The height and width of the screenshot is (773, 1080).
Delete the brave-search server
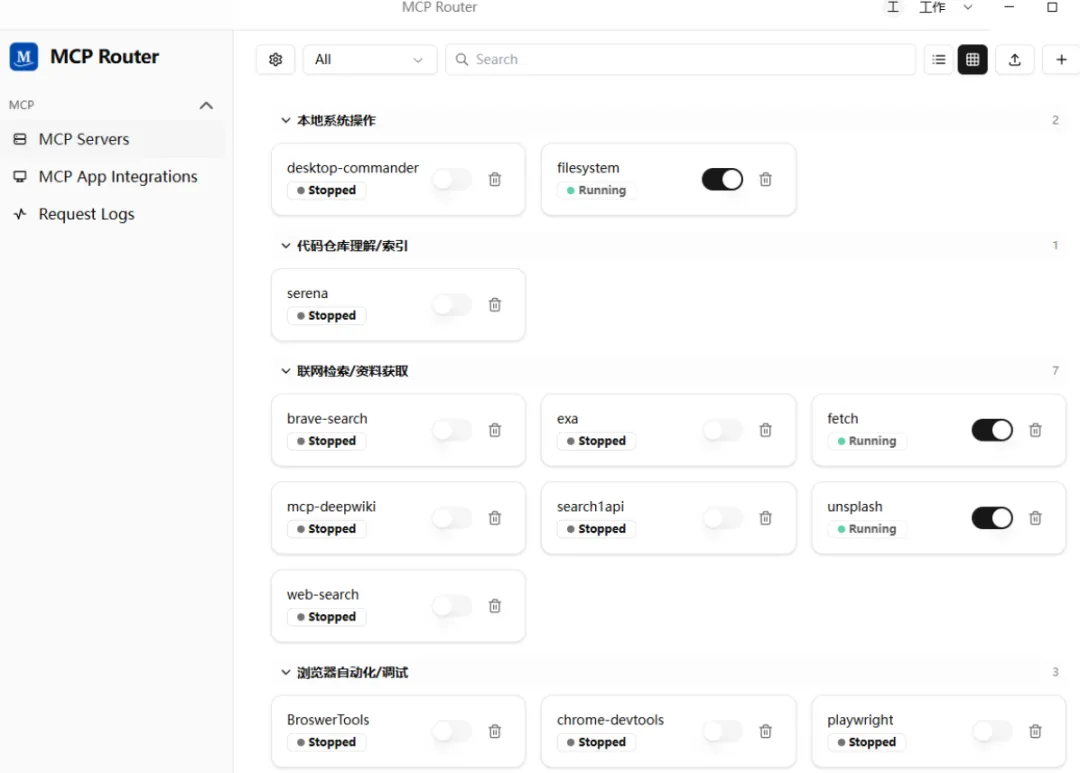[495, 430]
